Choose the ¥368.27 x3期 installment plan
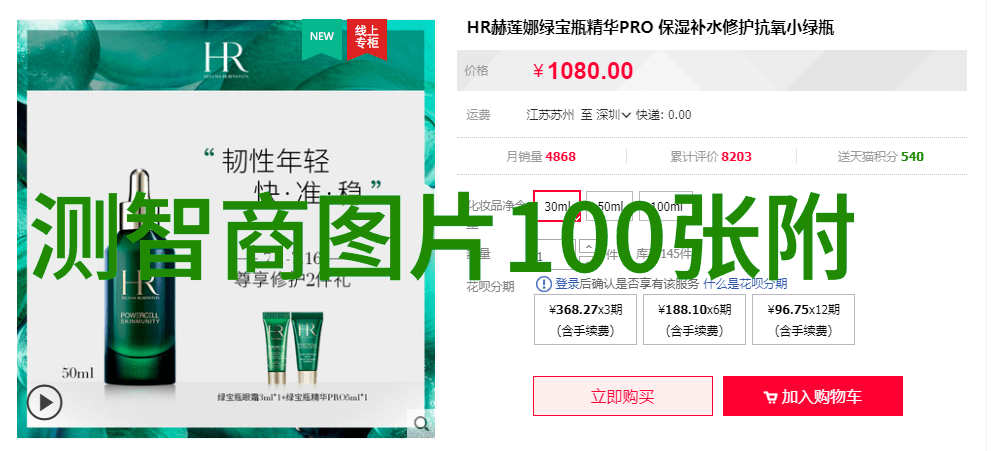This screenshot has height=451, width=997. click(586, 319)
